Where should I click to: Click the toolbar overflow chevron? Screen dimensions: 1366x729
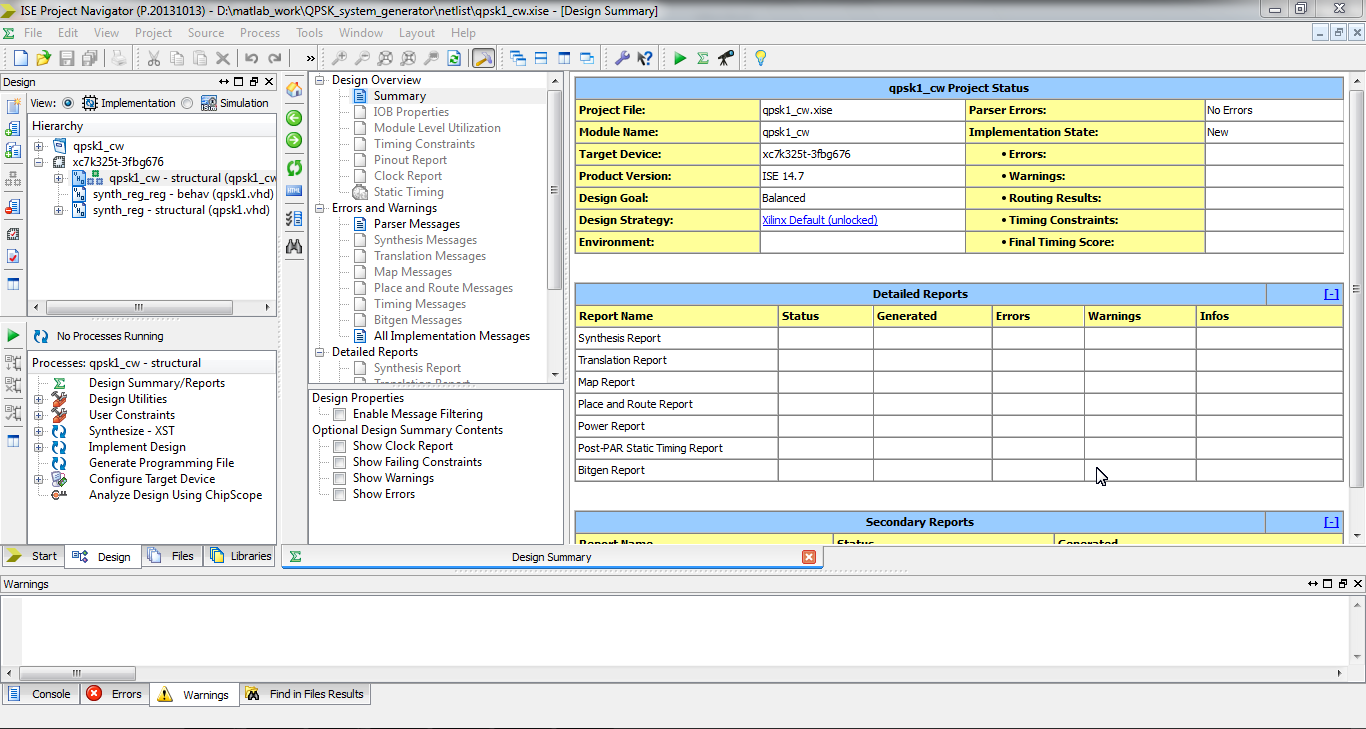(x=310, y=58)
